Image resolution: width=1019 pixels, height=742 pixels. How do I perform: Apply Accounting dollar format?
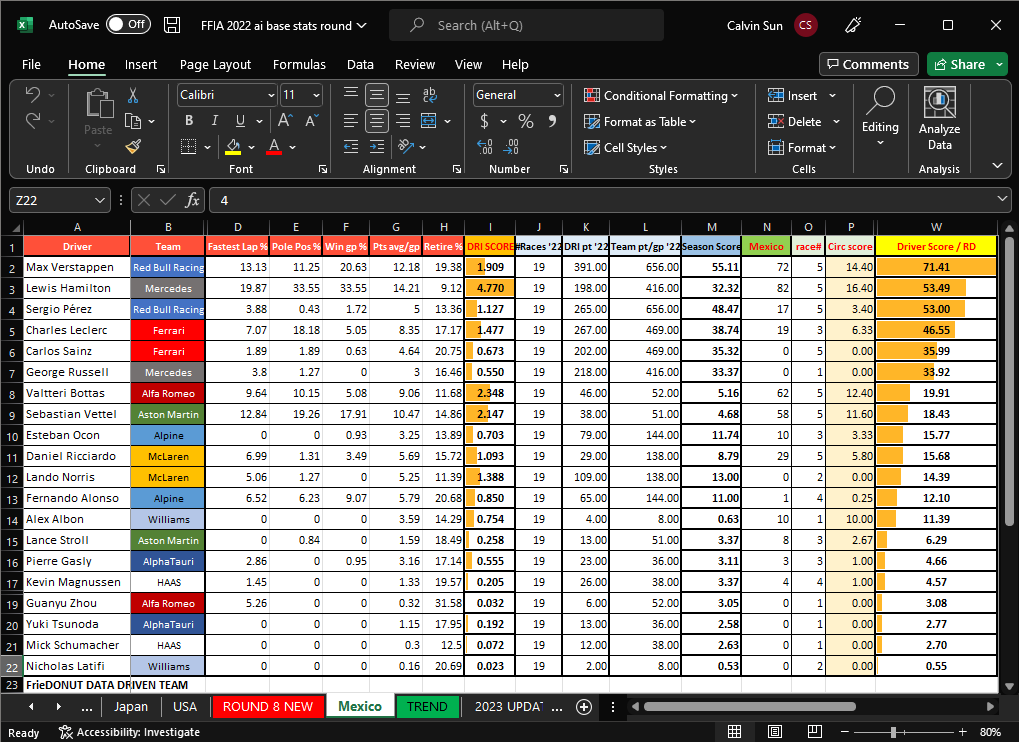pos(484,121)
